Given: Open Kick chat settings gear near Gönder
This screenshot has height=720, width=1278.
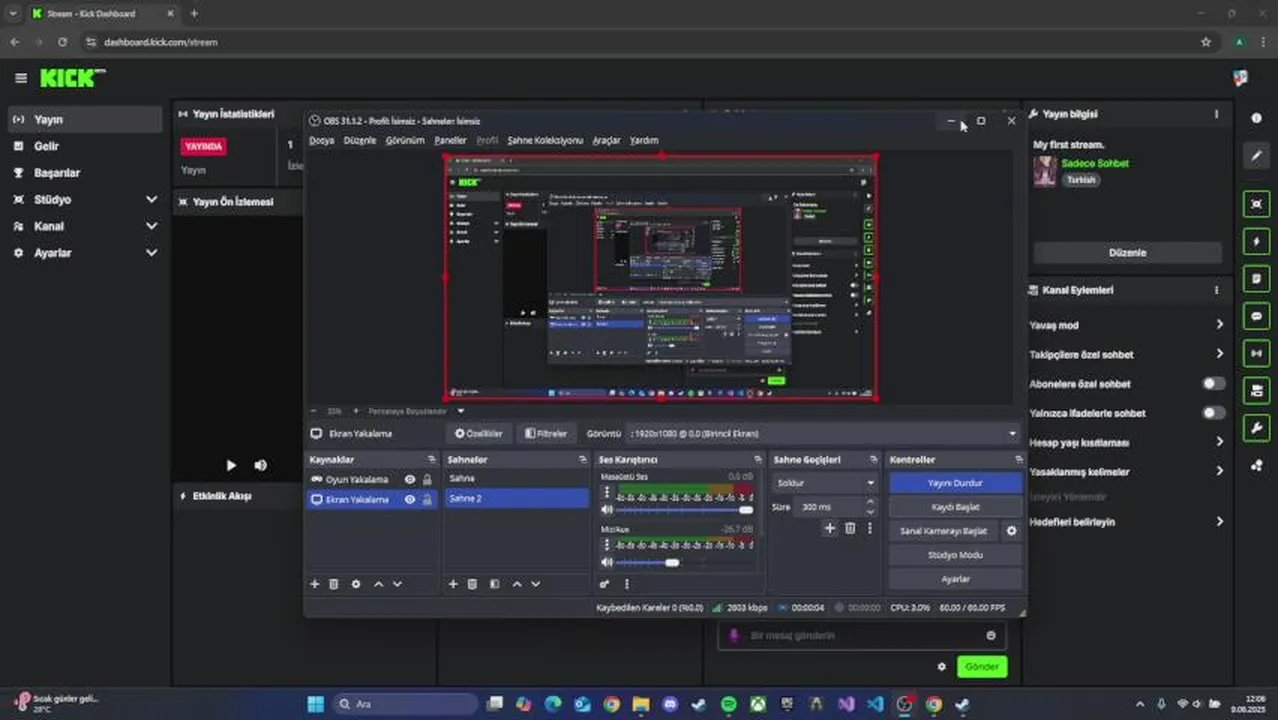Looking at the screenshot, I should (941, 666).
